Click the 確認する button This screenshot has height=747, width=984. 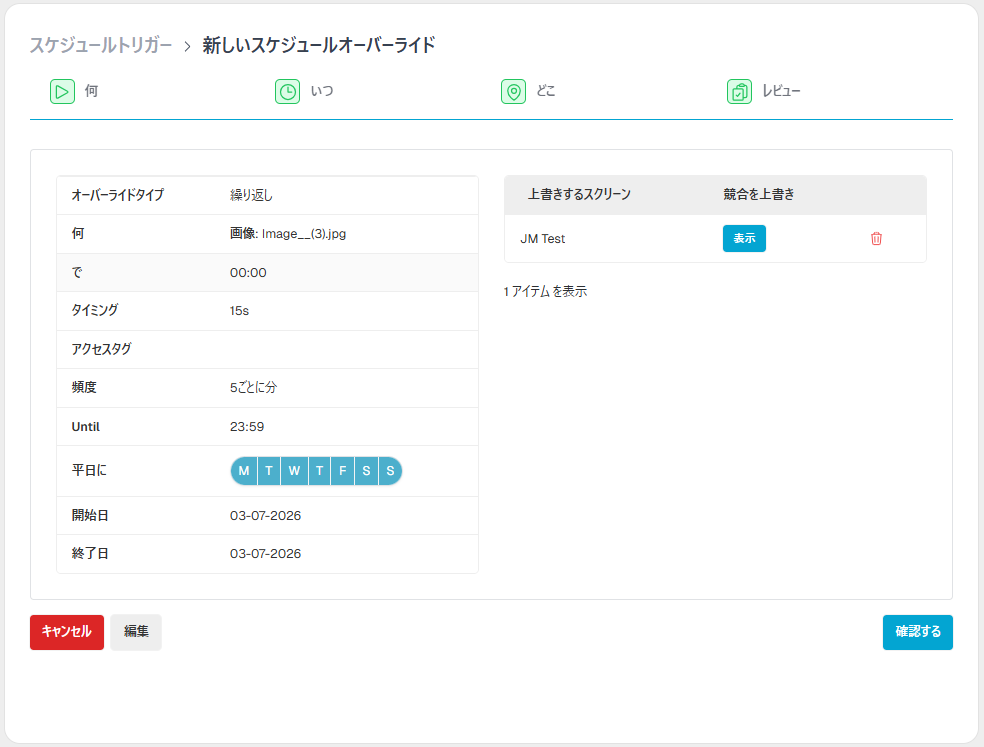tap(917, 632)
